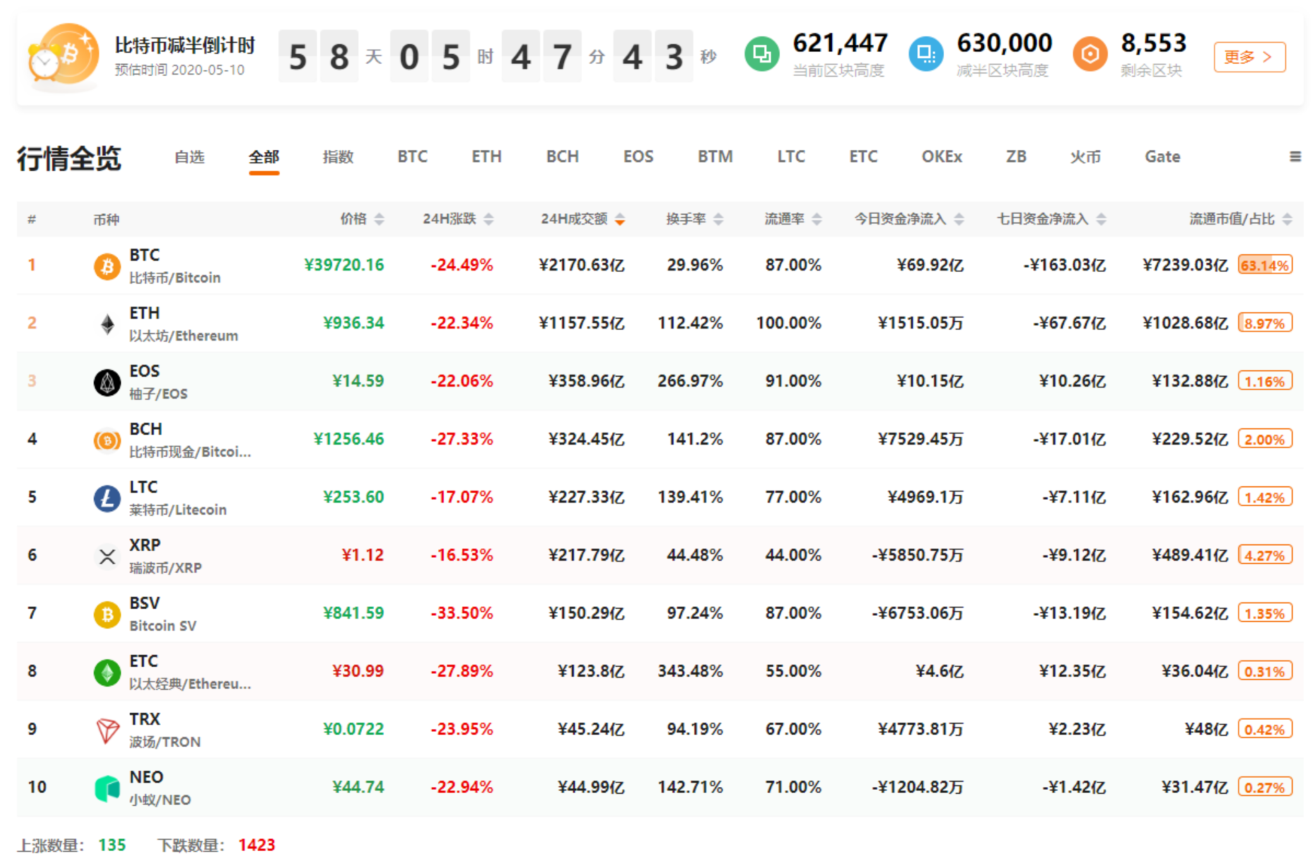Viewport: 1316px width, 868px height.
Task: Open the 火币 exchange tab
Action: pyautogui.click(x=1085, y=157)
